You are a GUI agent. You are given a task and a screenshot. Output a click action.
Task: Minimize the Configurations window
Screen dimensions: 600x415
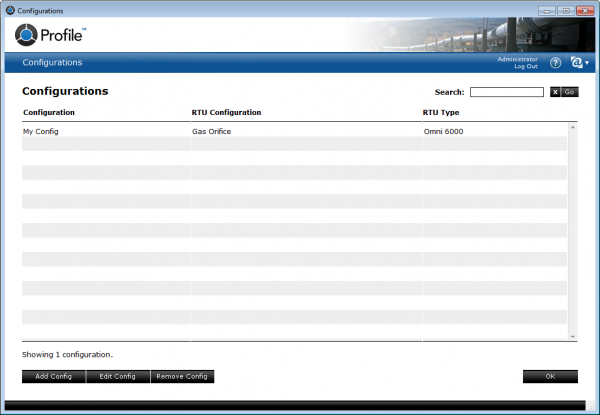[547, 11]
